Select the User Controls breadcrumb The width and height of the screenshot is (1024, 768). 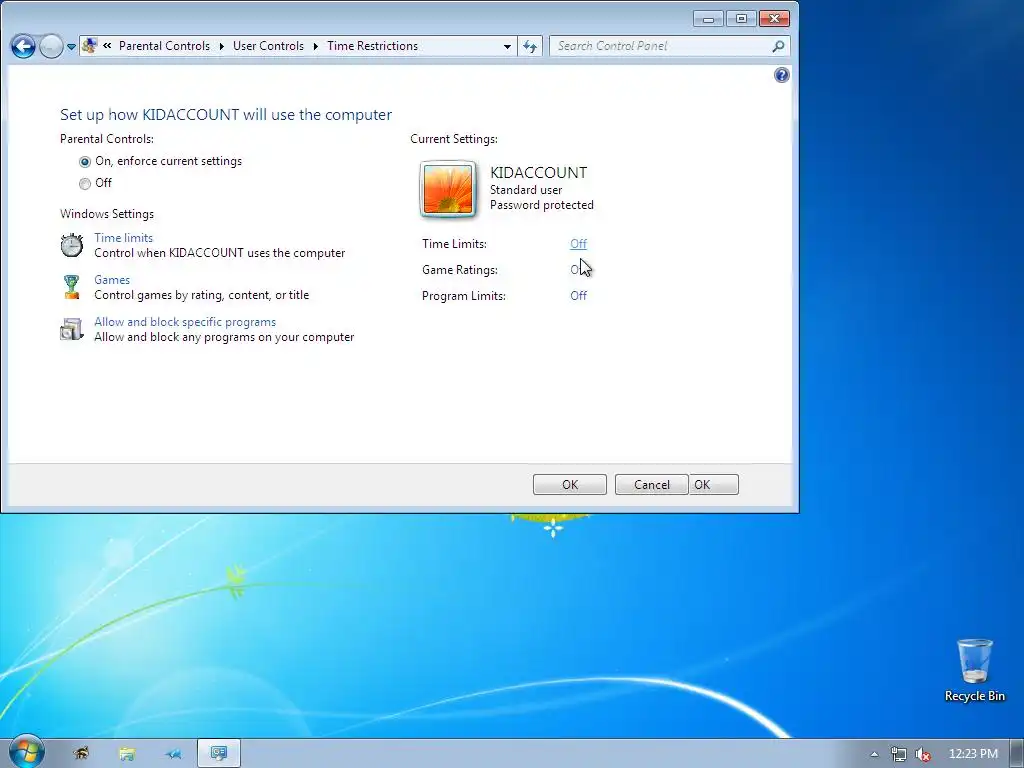click(268, 46)
